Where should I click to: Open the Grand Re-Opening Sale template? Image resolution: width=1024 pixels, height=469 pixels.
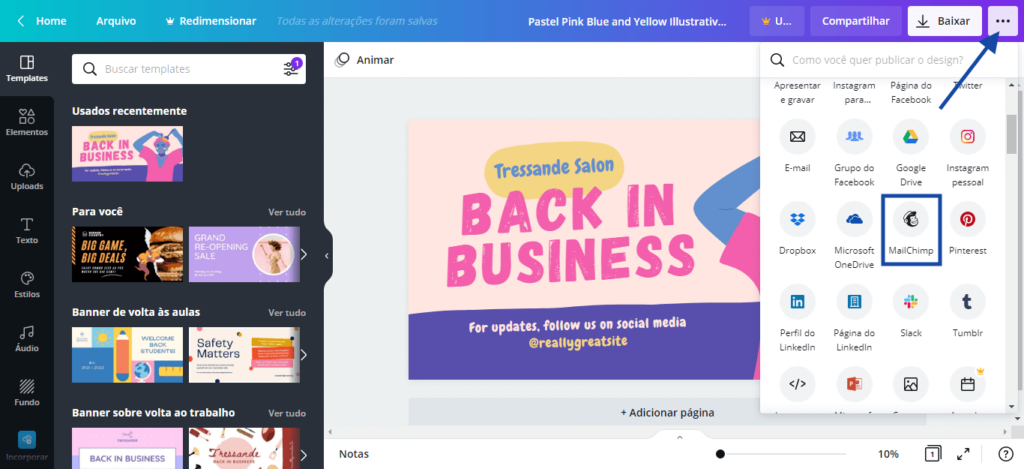pos(244,254)
